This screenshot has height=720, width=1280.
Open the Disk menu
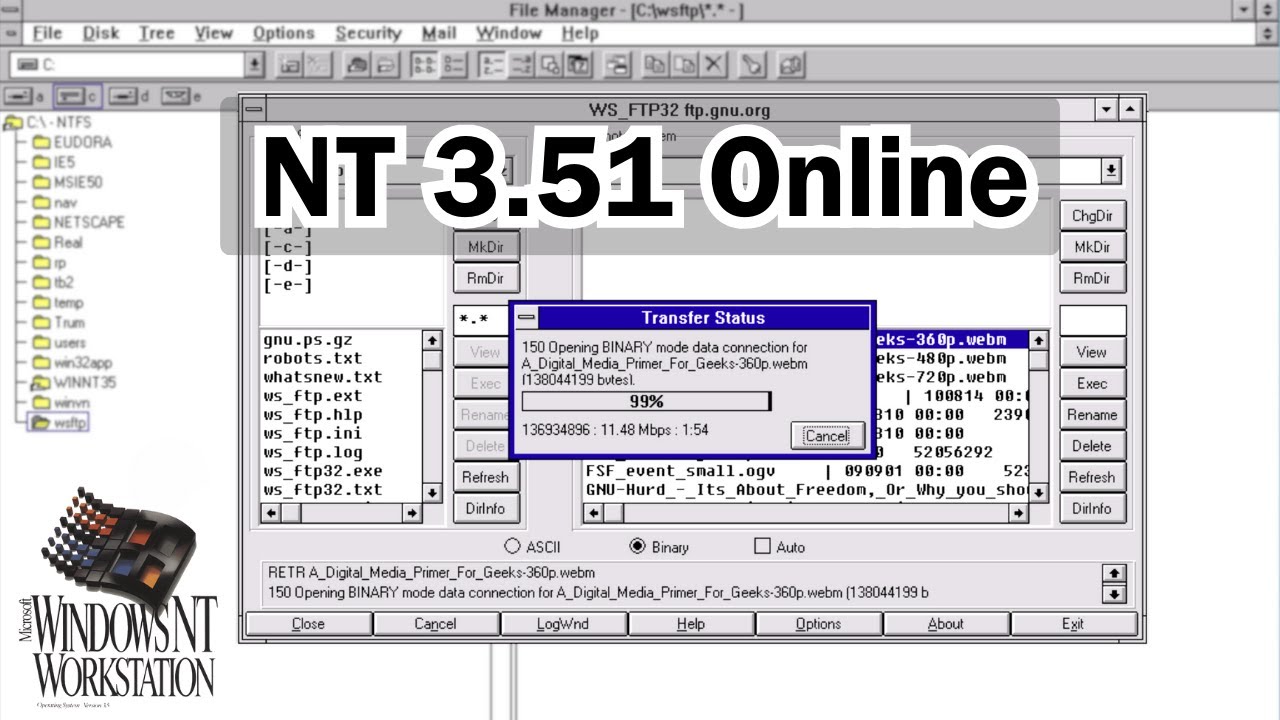101,33
